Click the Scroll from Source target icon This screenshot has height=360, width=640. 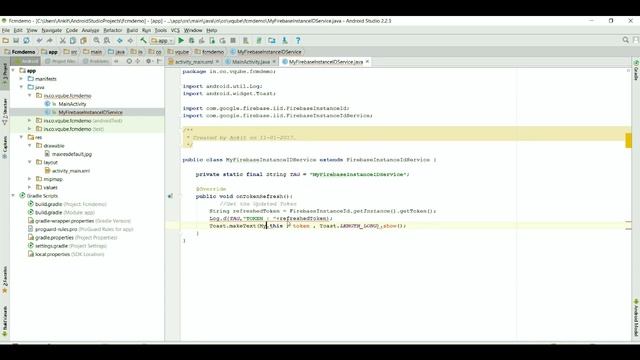click(x=129, y=61)
